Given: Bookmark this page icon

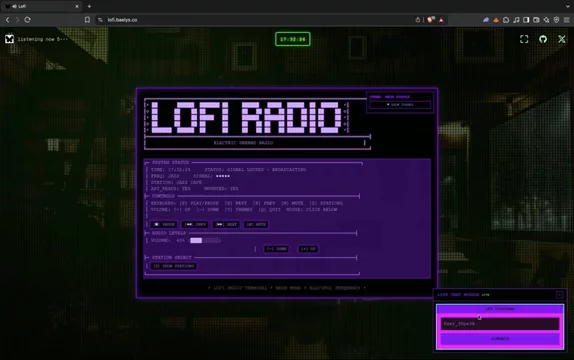Looking at the screenshot, I should (87, 20).
